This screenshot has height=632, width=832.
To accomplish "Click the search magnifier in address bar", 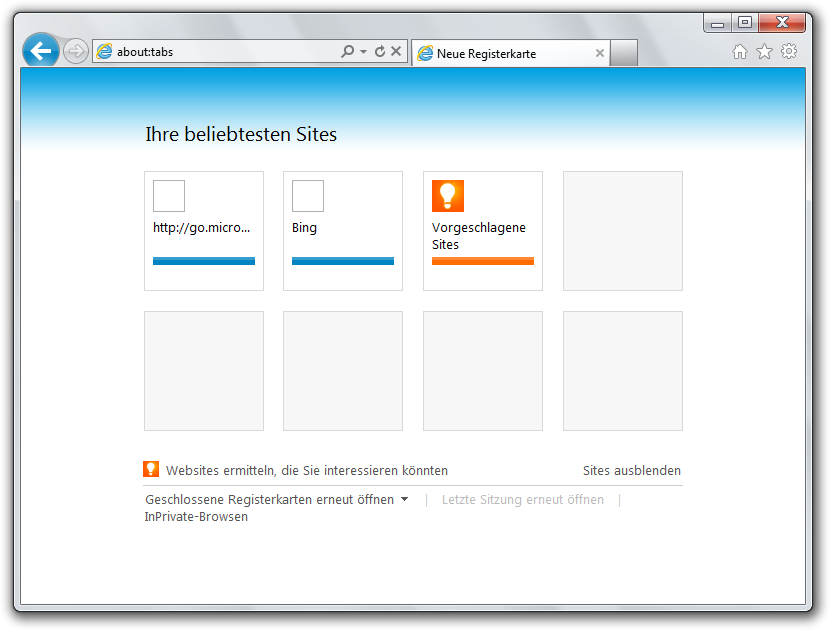I will coord(348,51).
